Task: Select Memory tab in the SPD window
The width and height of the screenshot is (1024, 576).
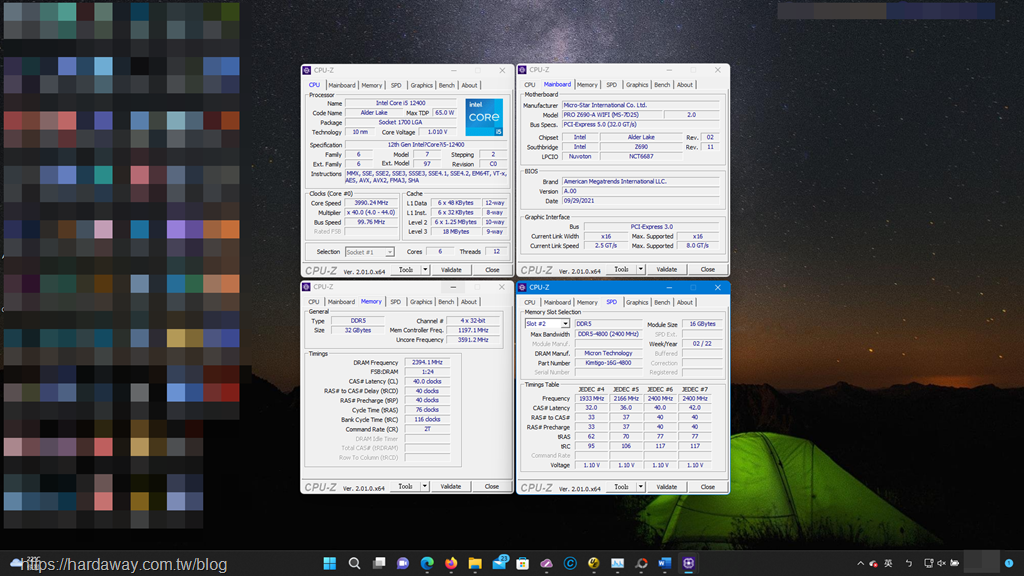Action: pos(586,302)
